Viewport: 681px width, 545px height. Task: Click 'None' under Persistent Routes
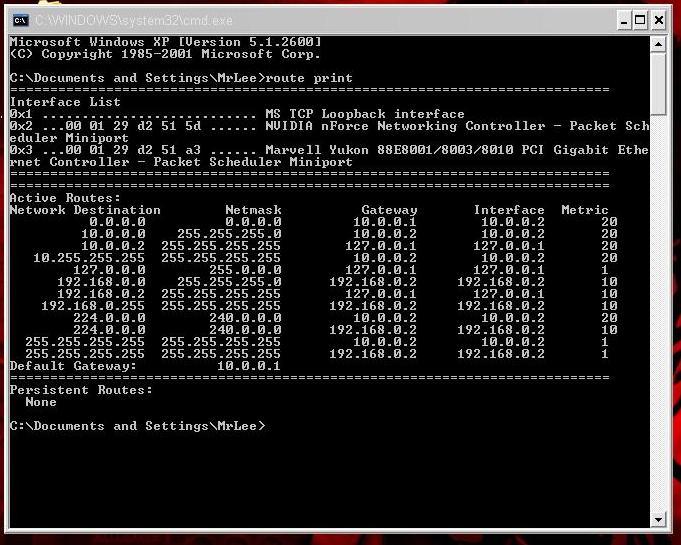click(41, 402)
